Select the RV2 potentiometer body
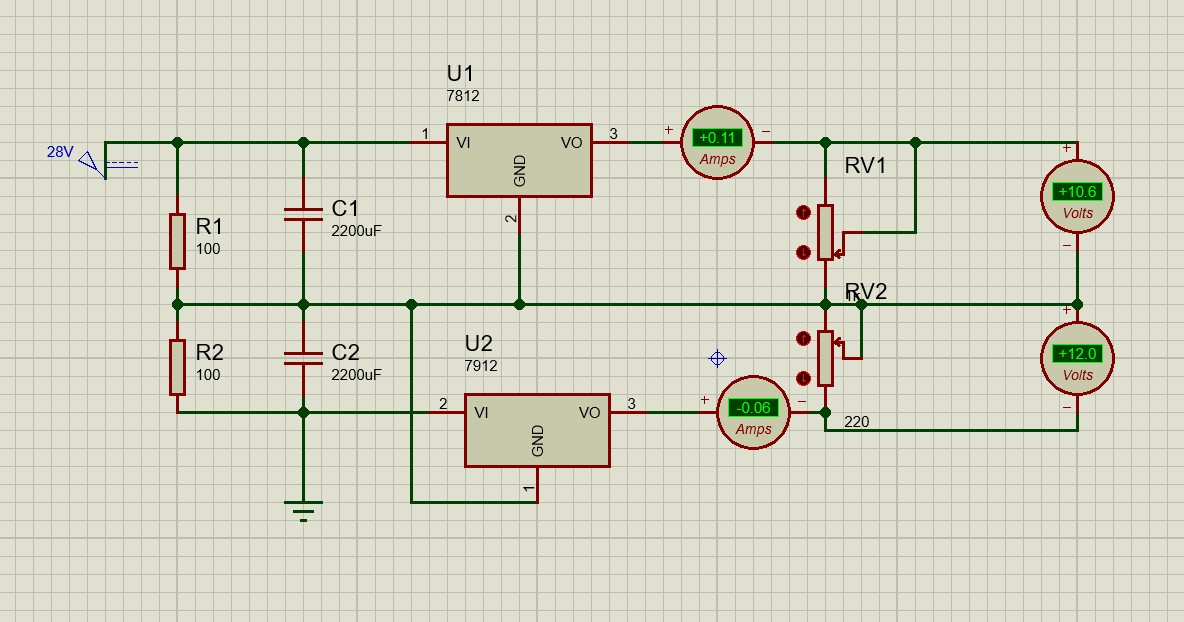Screen dimensions: 1184x622 [825, 358]
